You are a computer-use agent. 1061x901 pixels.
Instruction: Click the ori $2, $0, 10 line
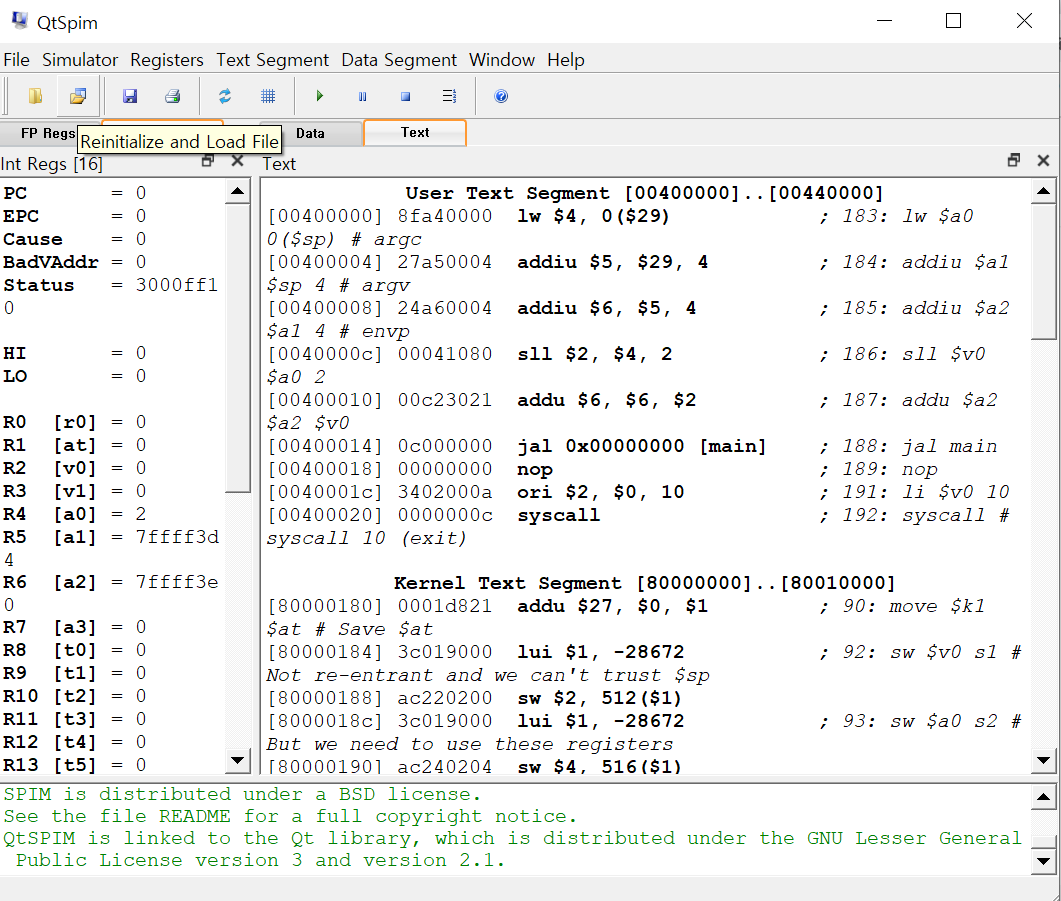tap(637, 492)
